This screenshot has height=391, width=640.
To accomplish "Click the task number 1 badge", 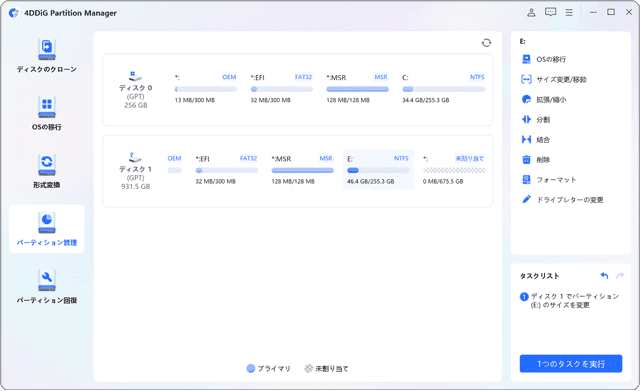I will pyautogui.click(x=524, y=297).
